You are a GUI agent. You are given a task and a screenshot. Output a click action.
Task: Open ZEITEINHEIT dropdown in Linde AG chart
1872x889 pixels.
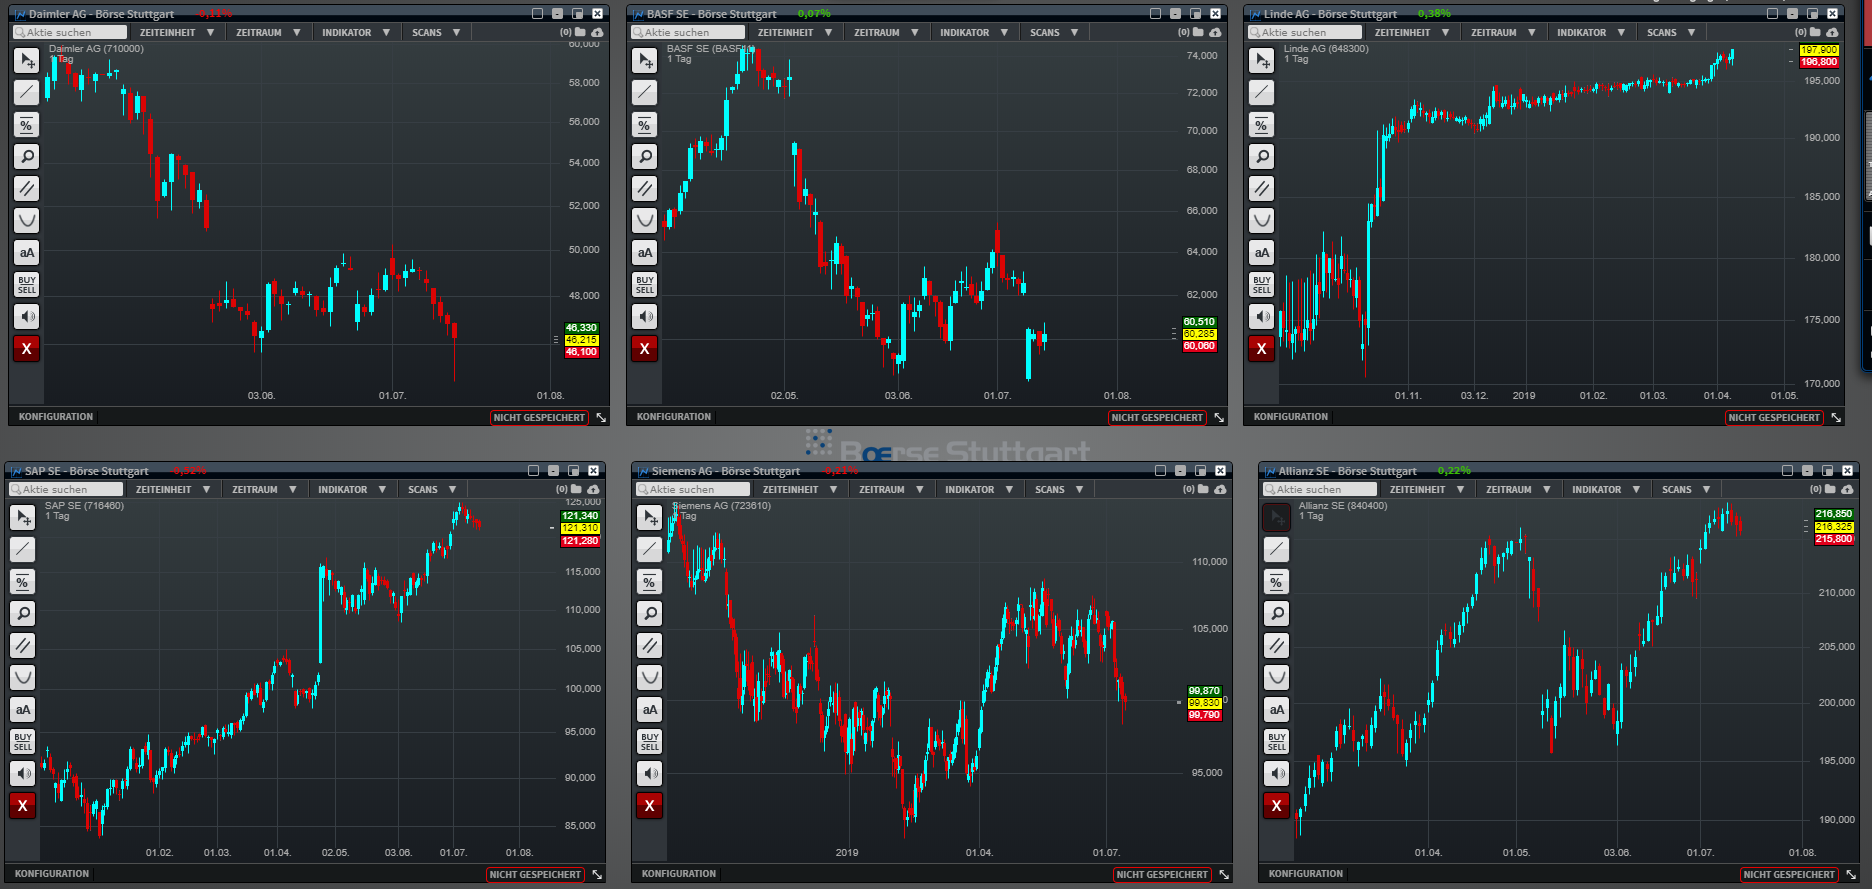tap(1412, 32)
